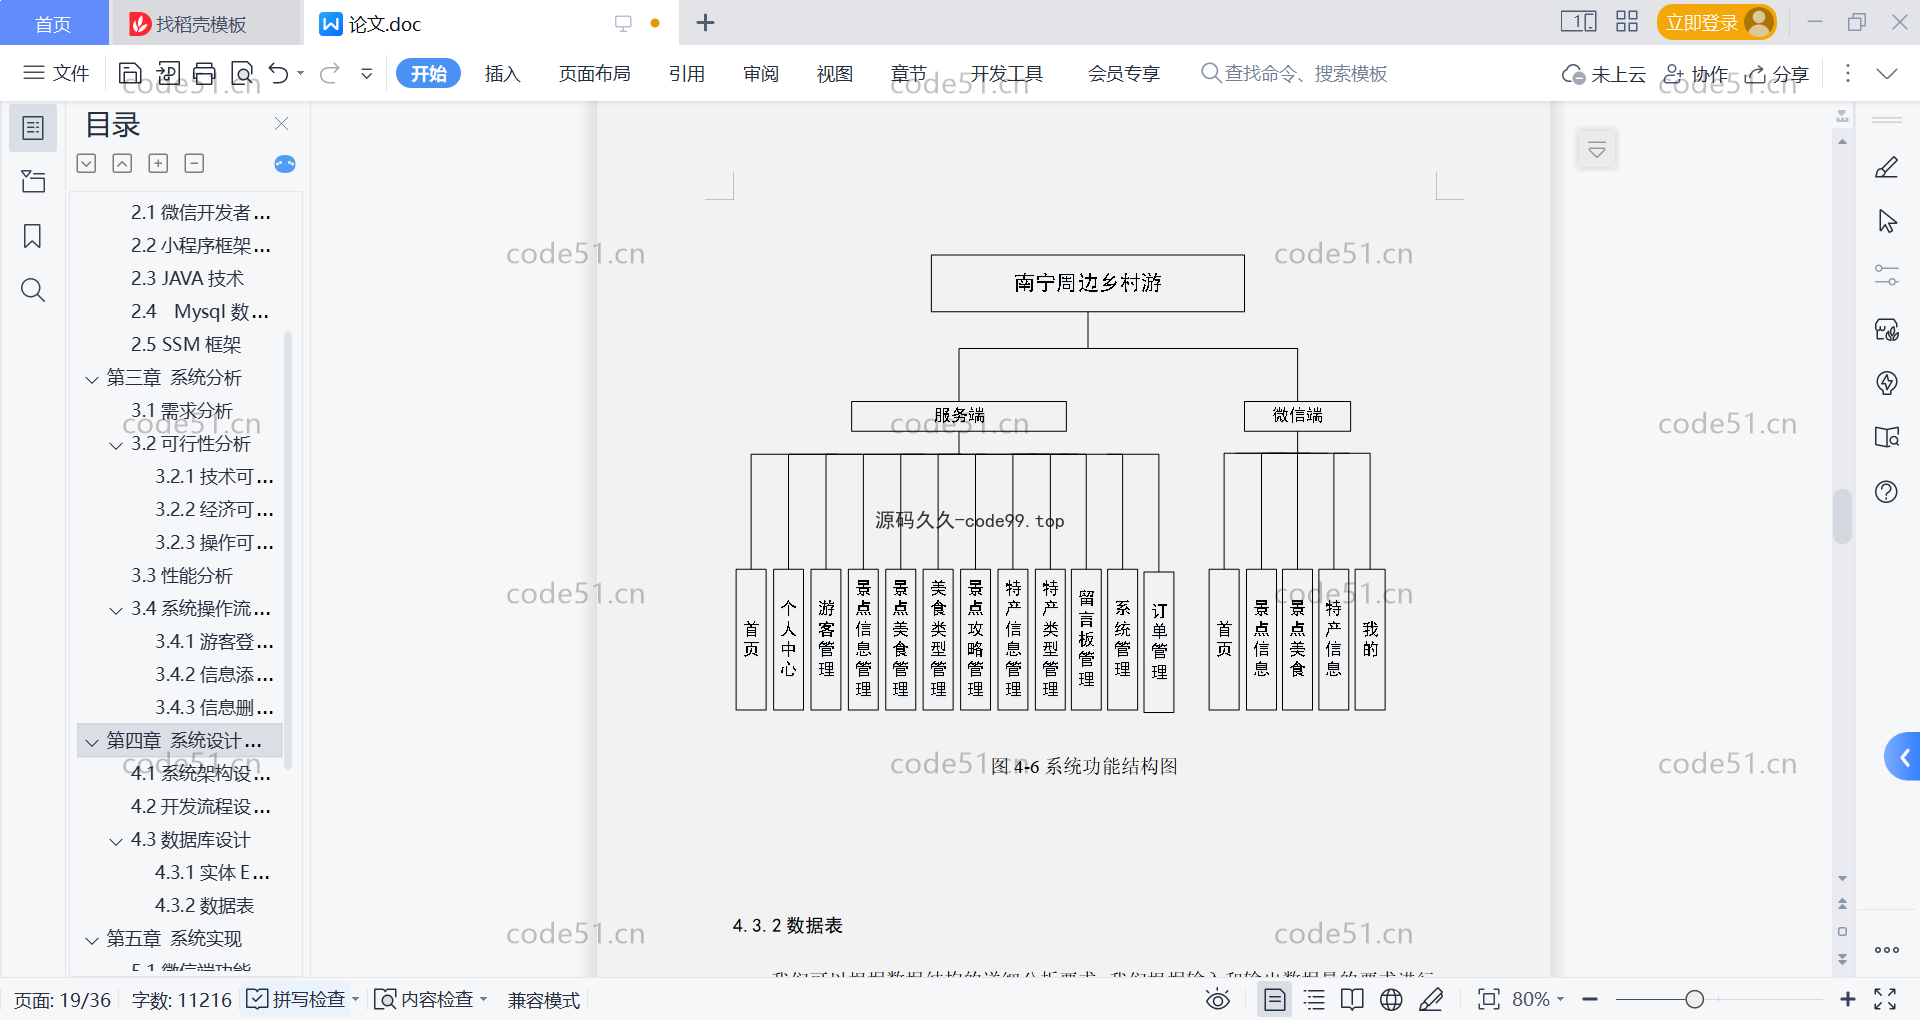Click the vertical document scrollbar thumb
Image resolution: width=1920 pixels, height=1020 pixels.
click(1842, 516)
